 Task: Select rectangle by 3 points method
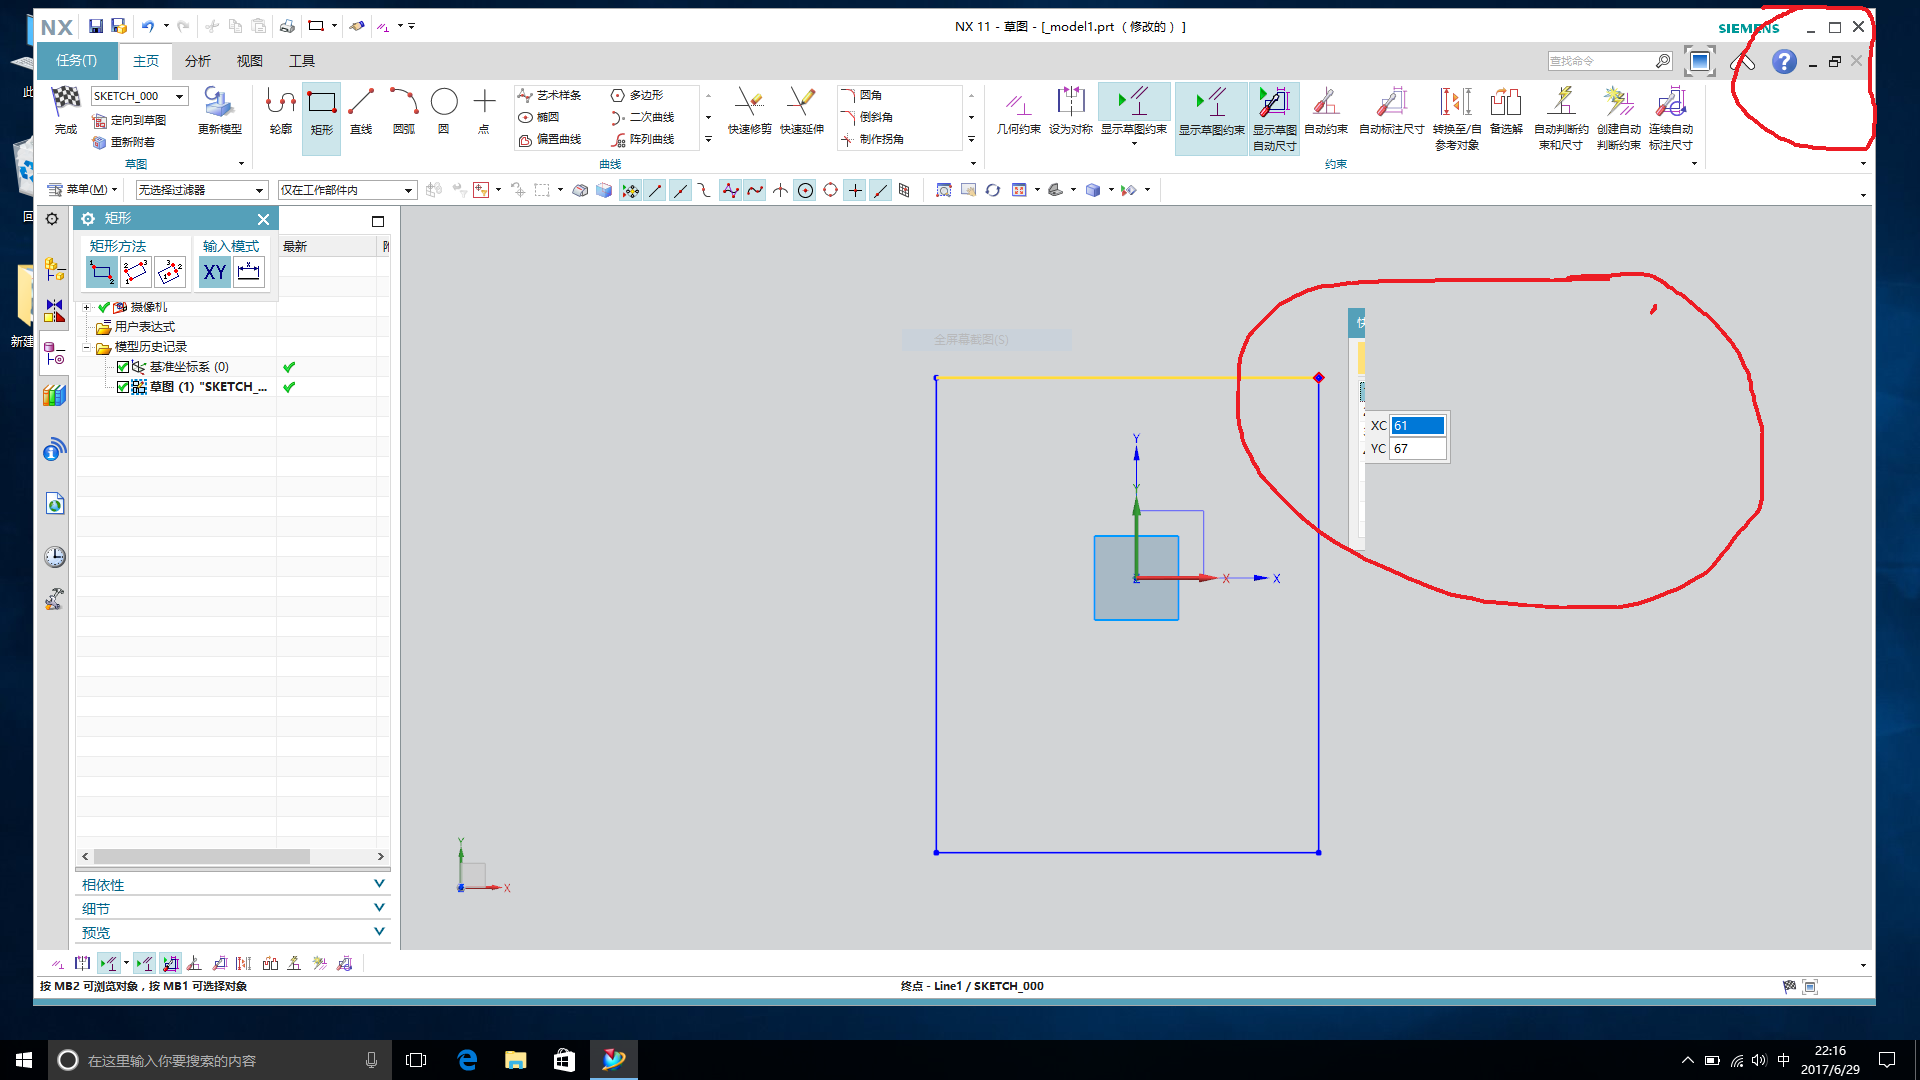pyautogui.click(x=136, y=272)
